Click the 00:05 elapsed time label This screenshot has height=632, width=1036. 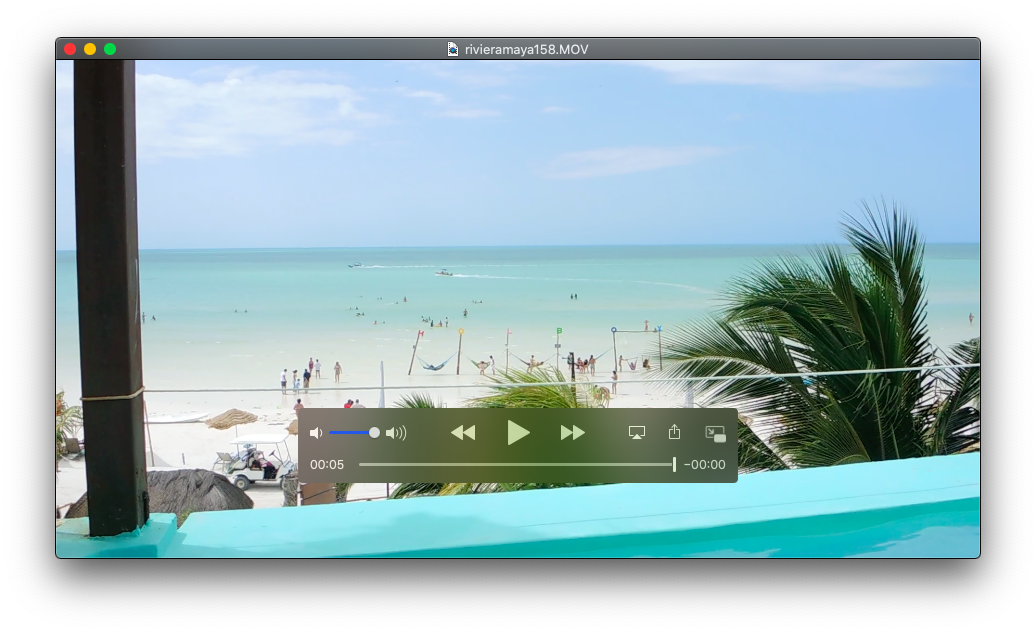click(327, 464)
